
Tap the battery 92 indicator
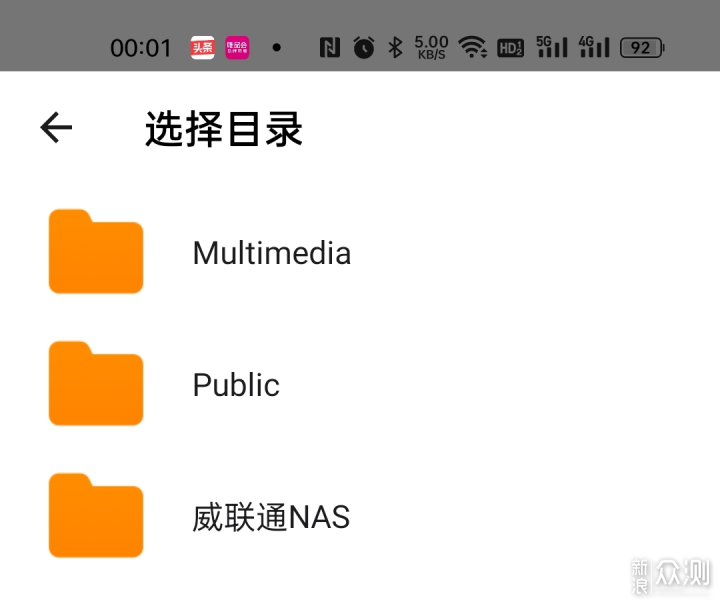pos(642,48)
